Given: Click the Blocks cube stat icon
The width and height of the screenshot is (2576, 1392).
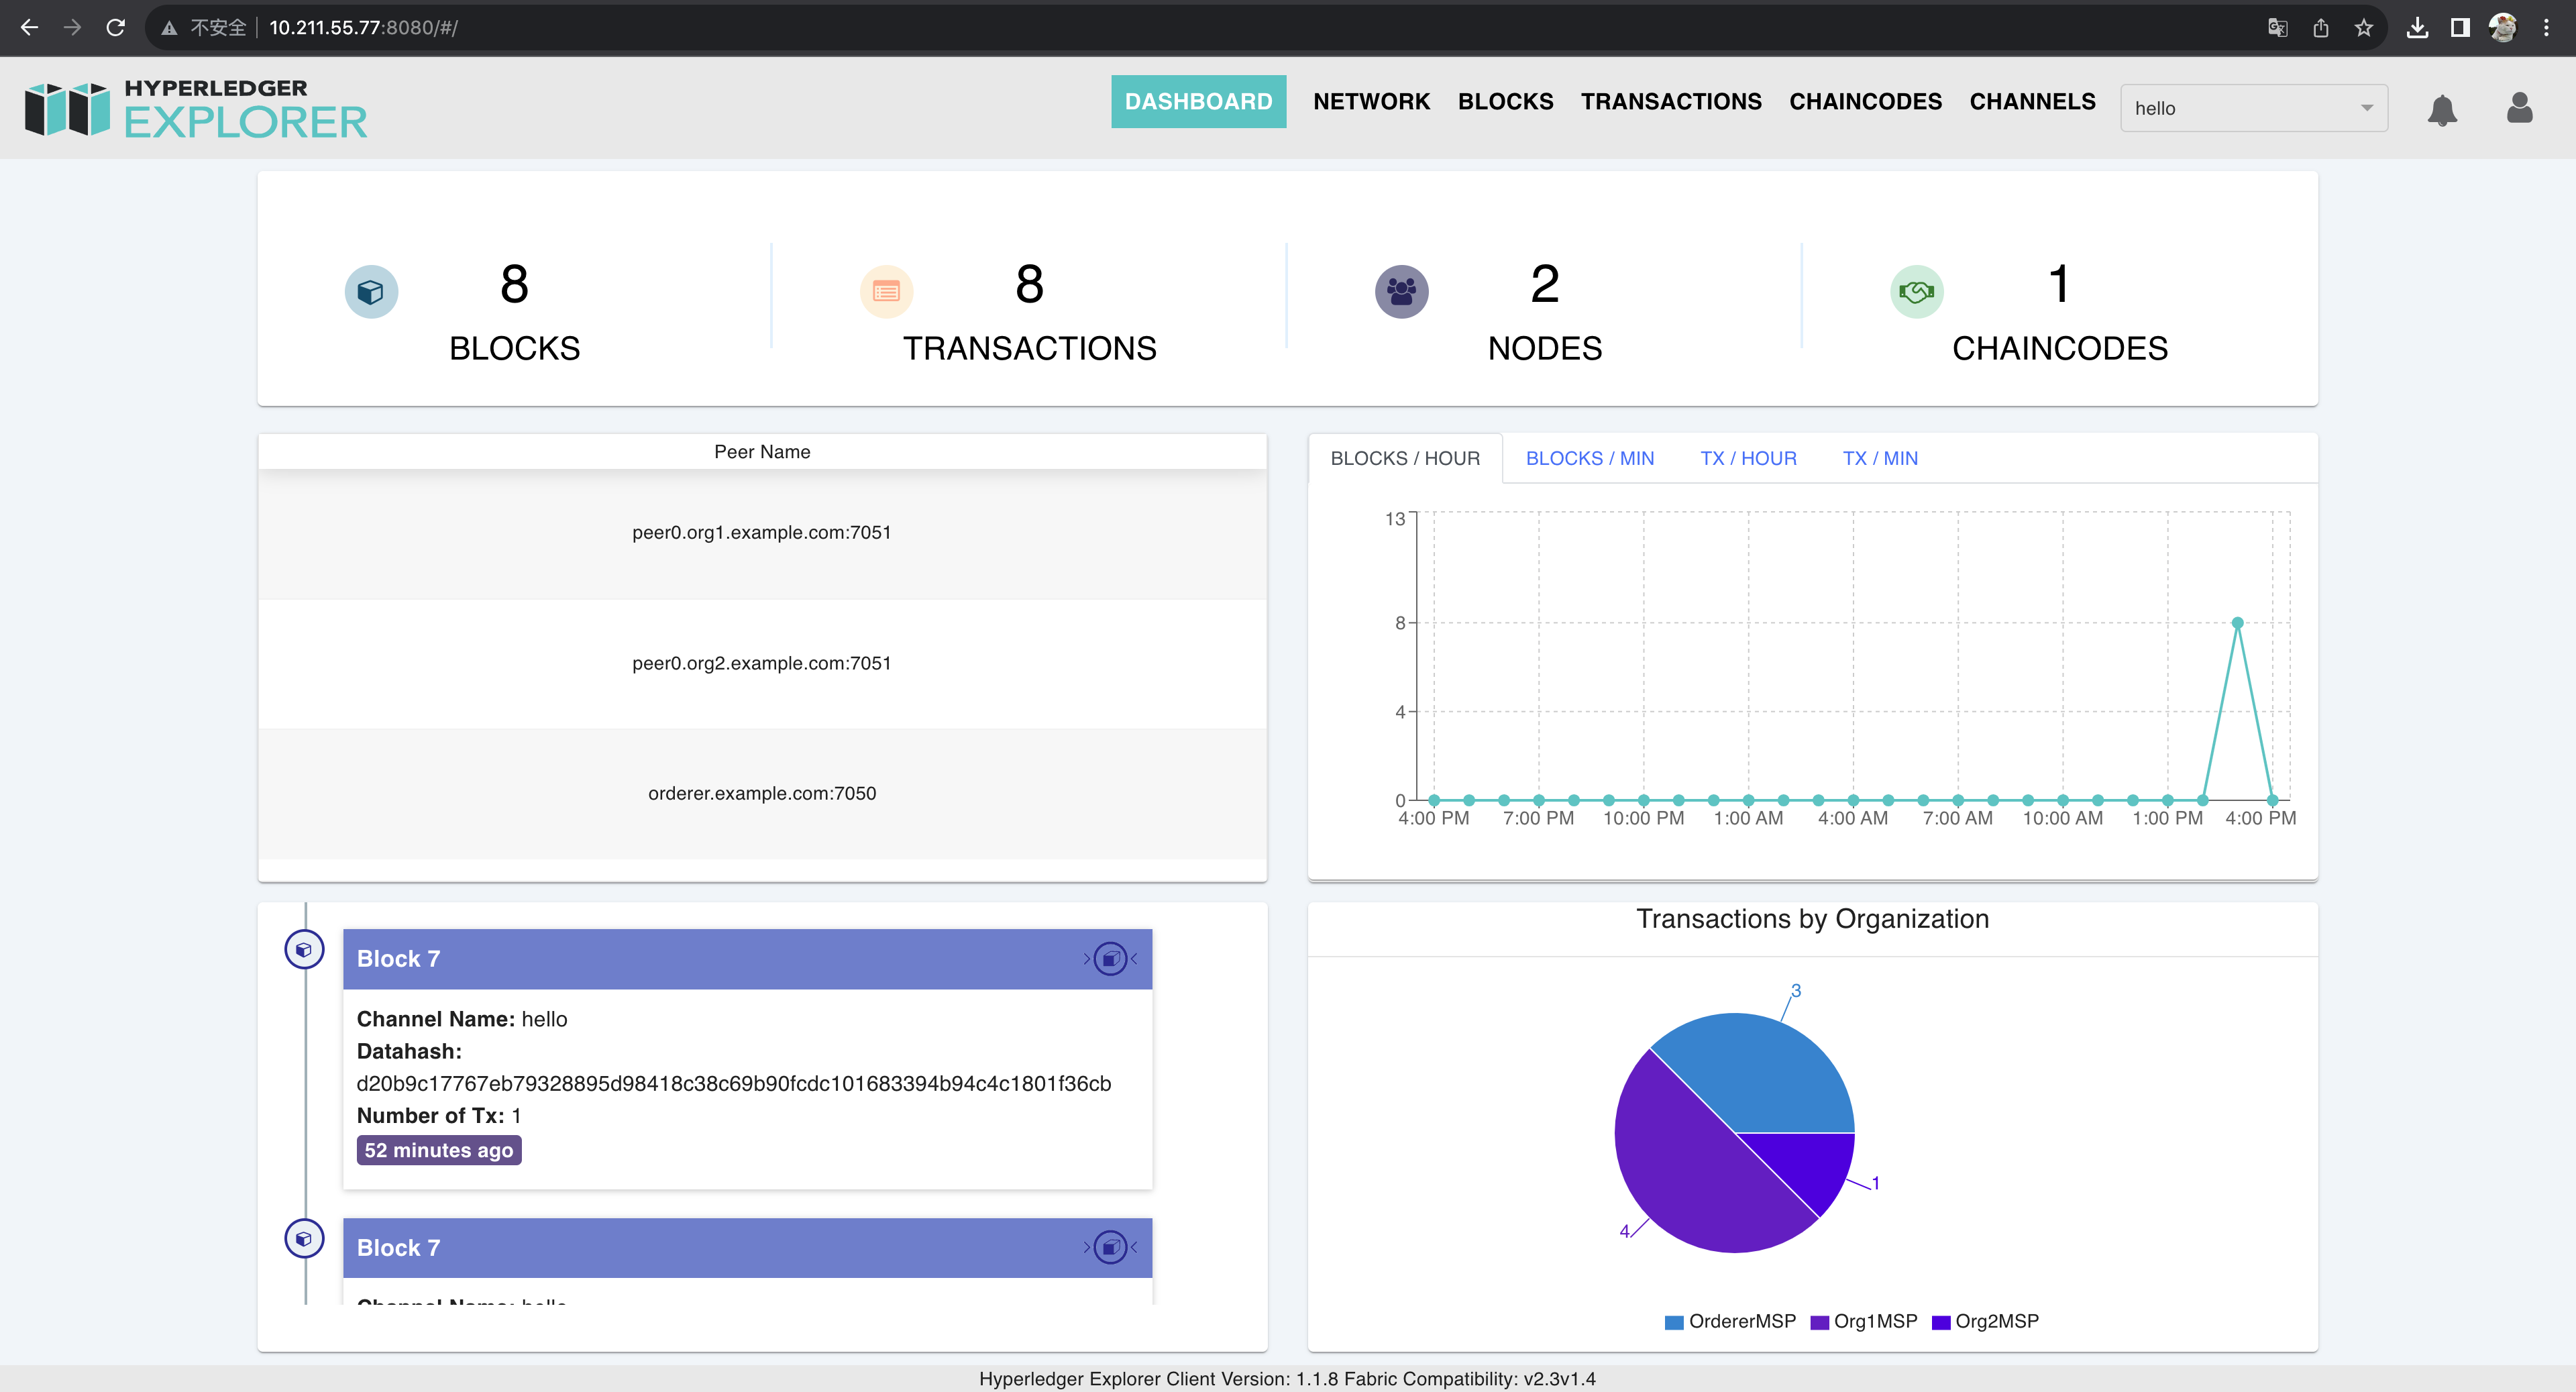Looking at the screenshot, I should (371, 292).
